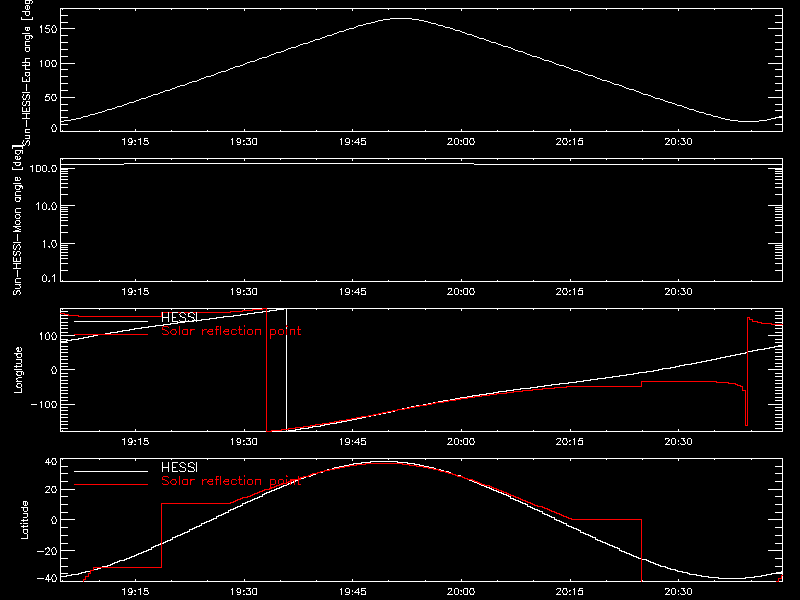This screenshot has width=800, height=600.
Task: Click 20:30 time label under Latitude plot
Action: (x=678, y=592)
